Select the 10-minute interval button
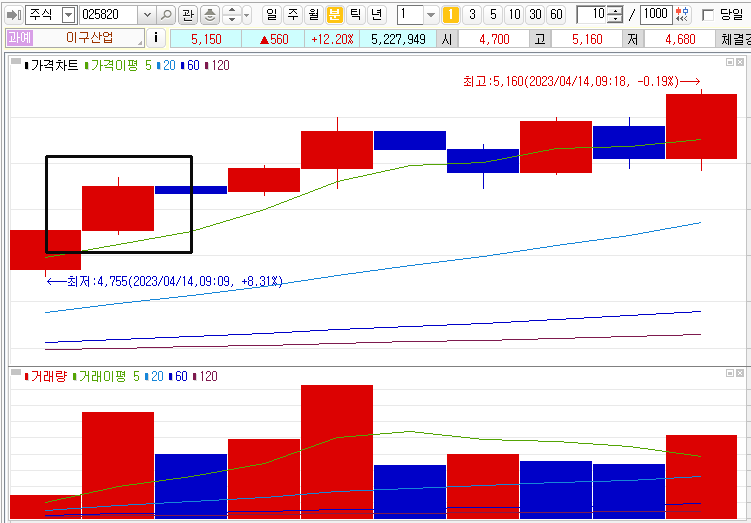 (x=514, y=15)
